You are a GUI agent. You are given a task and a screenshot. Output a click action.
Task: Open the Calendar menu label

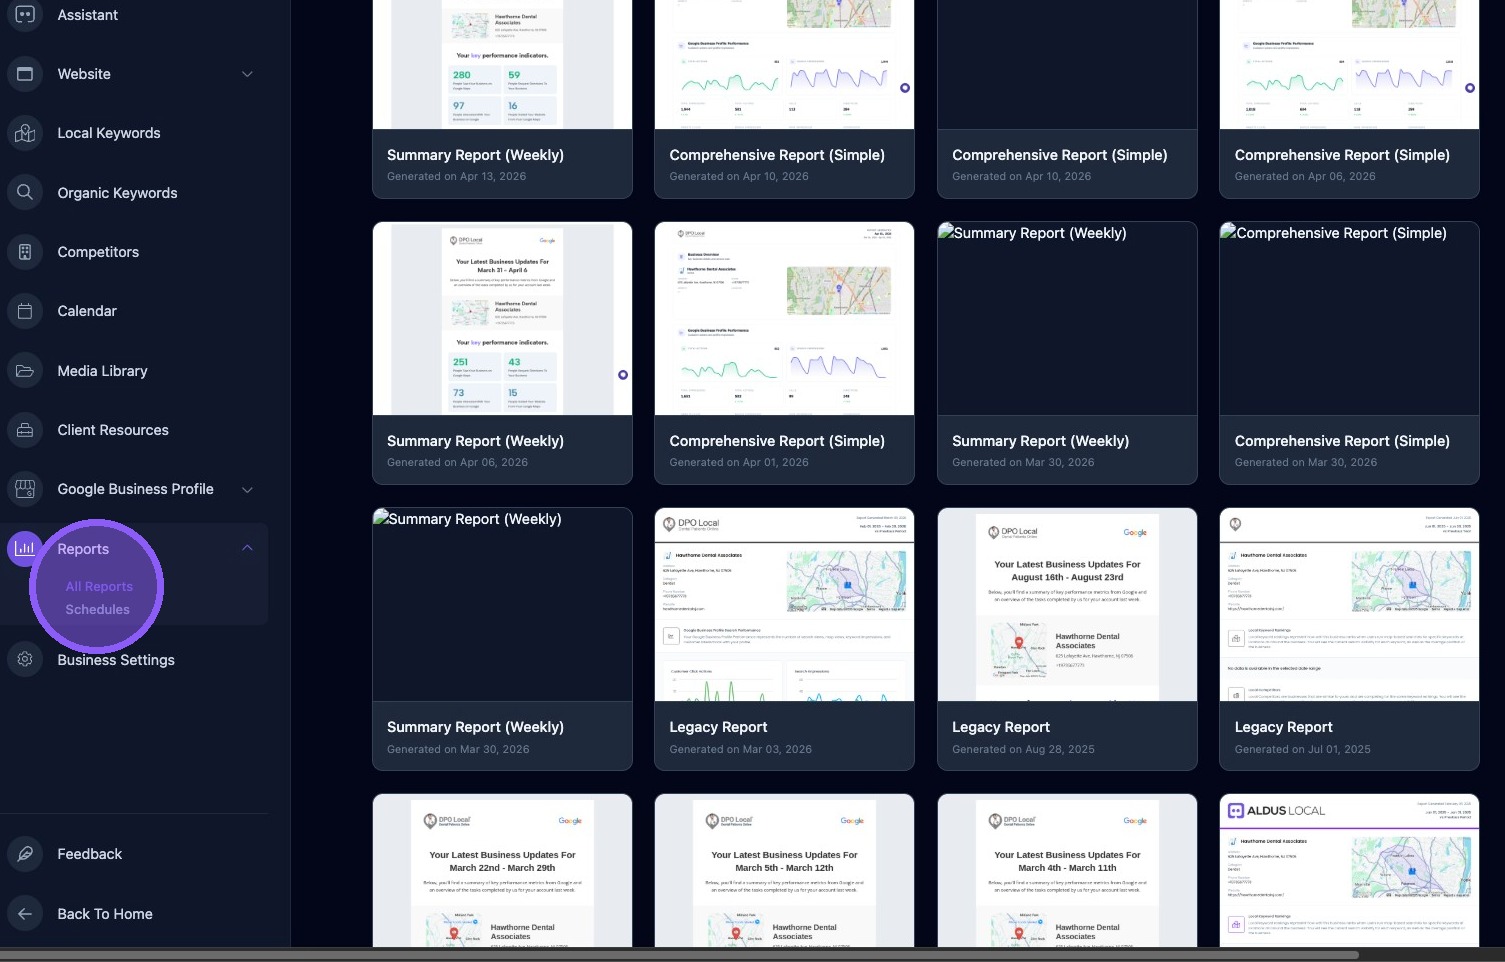(x=87, y=311)
